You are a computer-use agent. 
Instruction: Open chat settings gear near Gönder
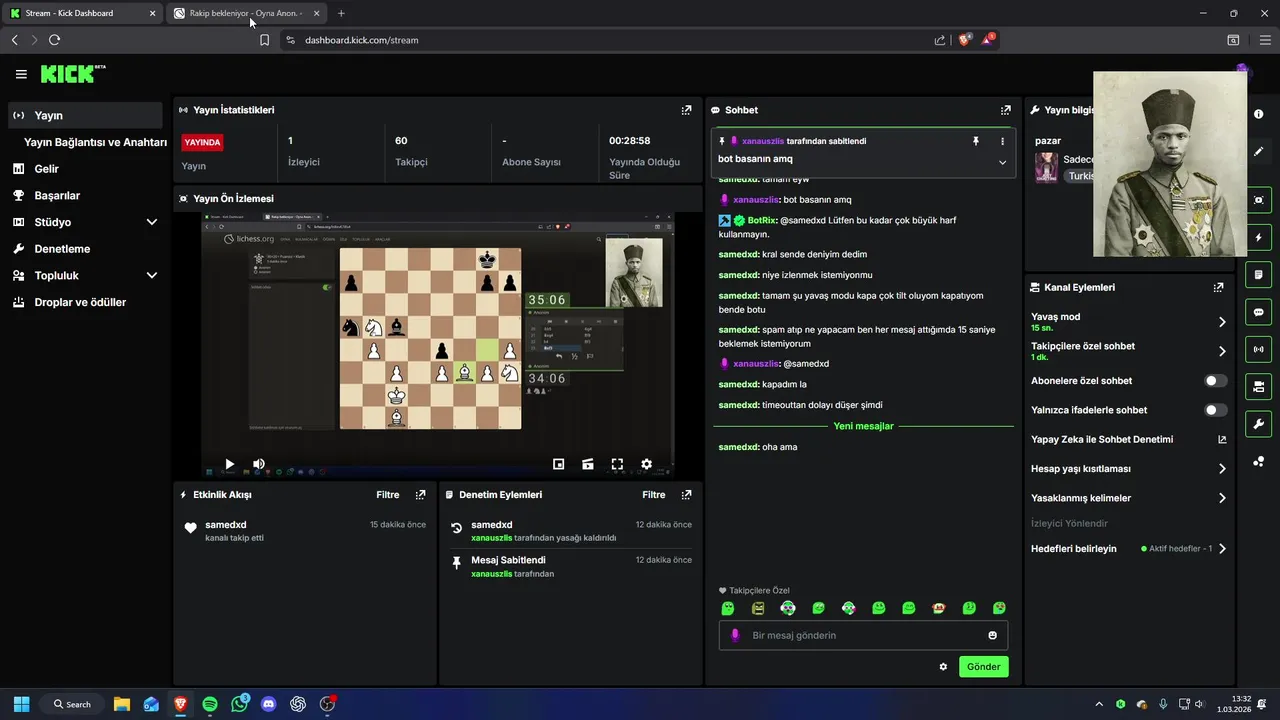point(943,667)
